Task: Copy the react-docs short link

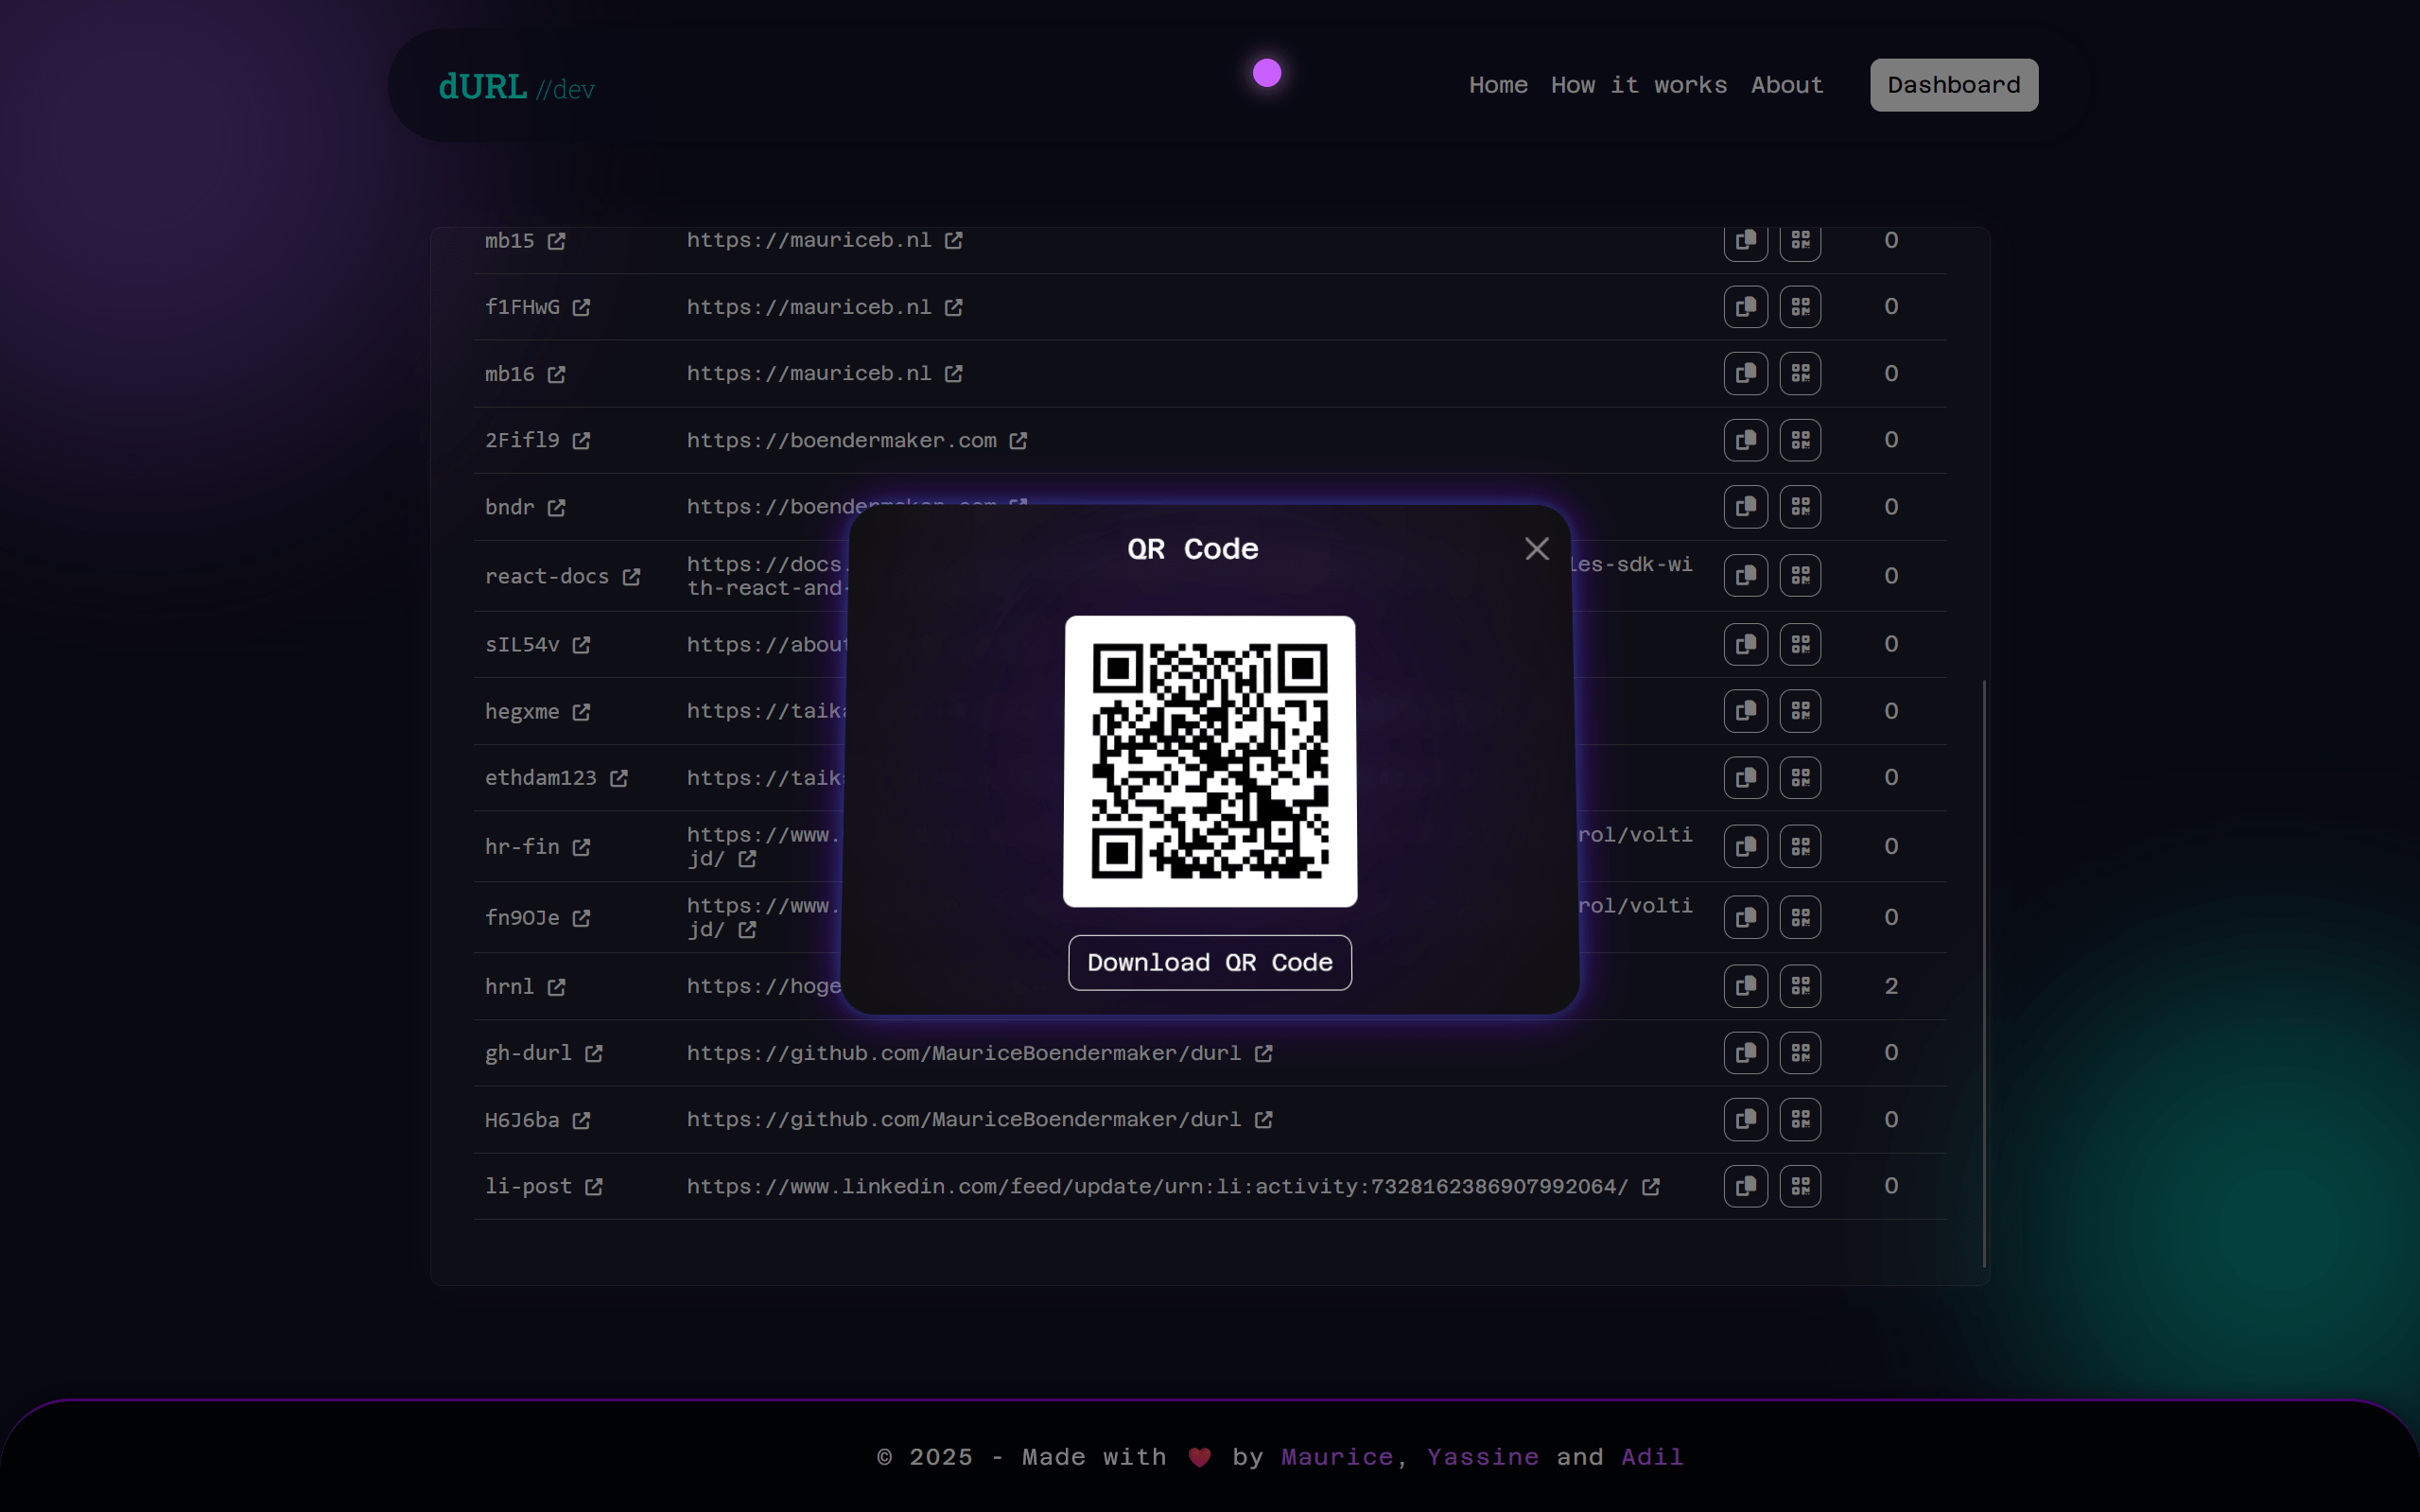Action: pos(1745,576)
